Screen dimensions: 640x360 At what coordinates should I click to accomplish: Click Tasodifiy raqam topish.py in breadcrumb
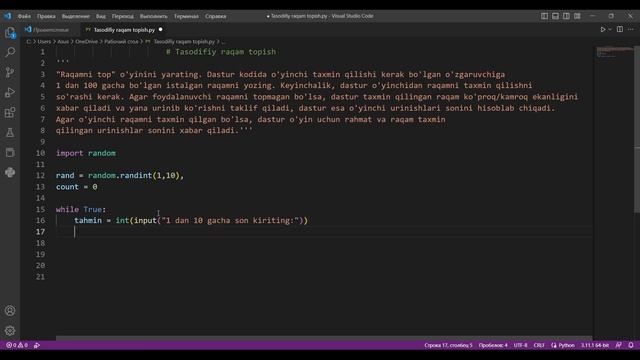point(184,42)
